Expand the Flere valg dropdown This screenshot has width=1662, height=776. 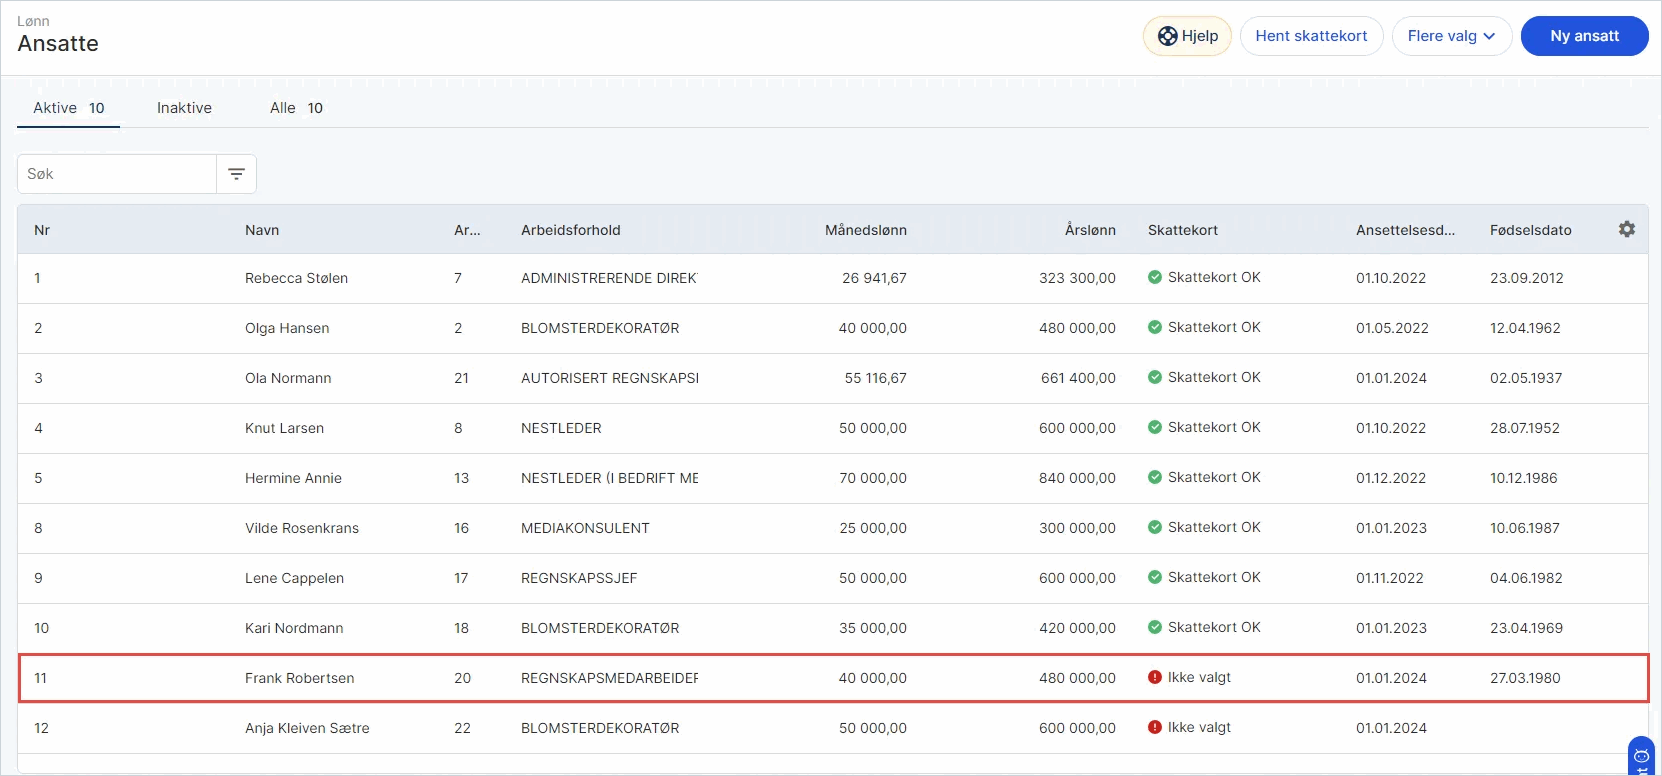click(1452, 36)
